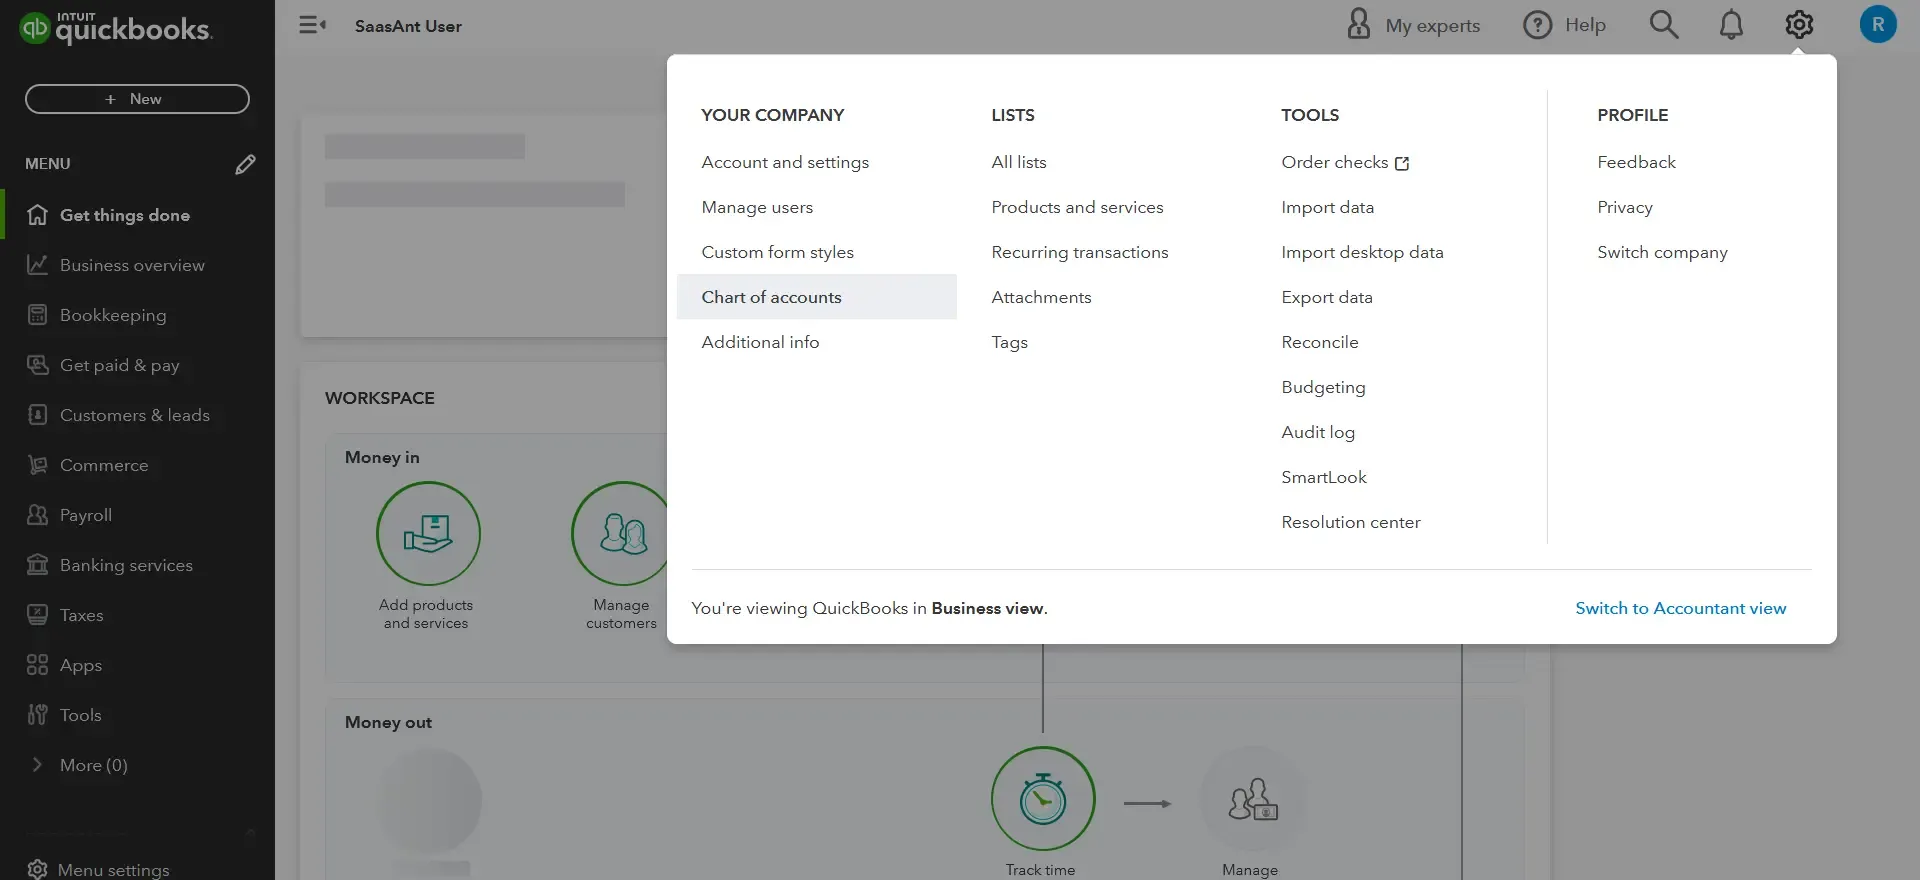1920x880 pixels.
Task: Click My experts label
Action: pos(1432,26)
